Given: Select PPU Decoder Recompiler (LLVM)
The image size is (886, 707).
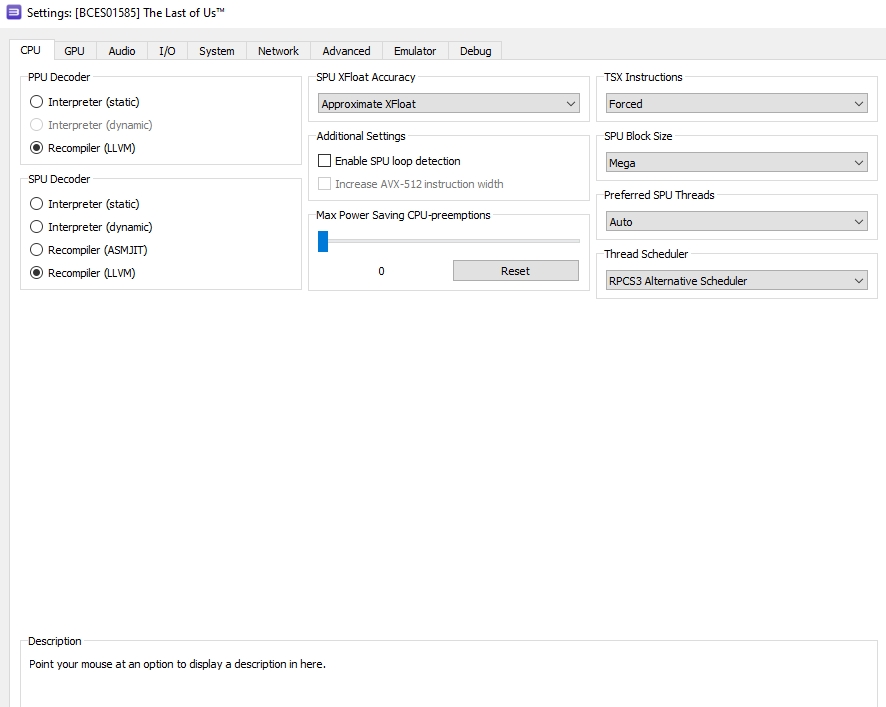Looking at the screenshot, I should tap(82, 148).
